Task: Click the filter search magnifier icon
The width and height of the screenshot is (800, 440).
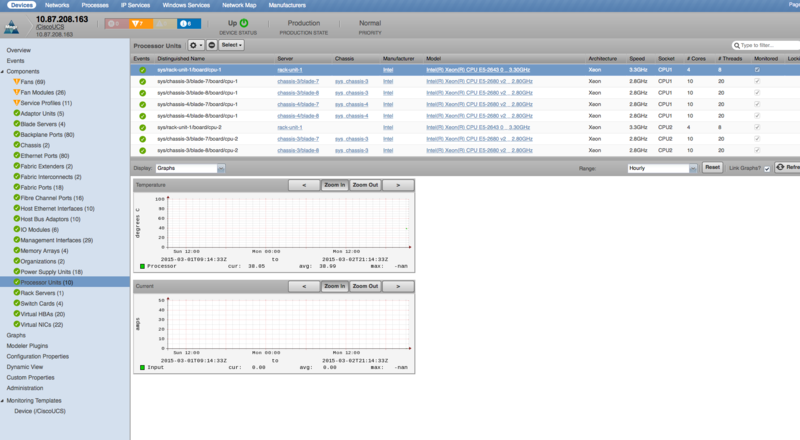Action: 736,45
